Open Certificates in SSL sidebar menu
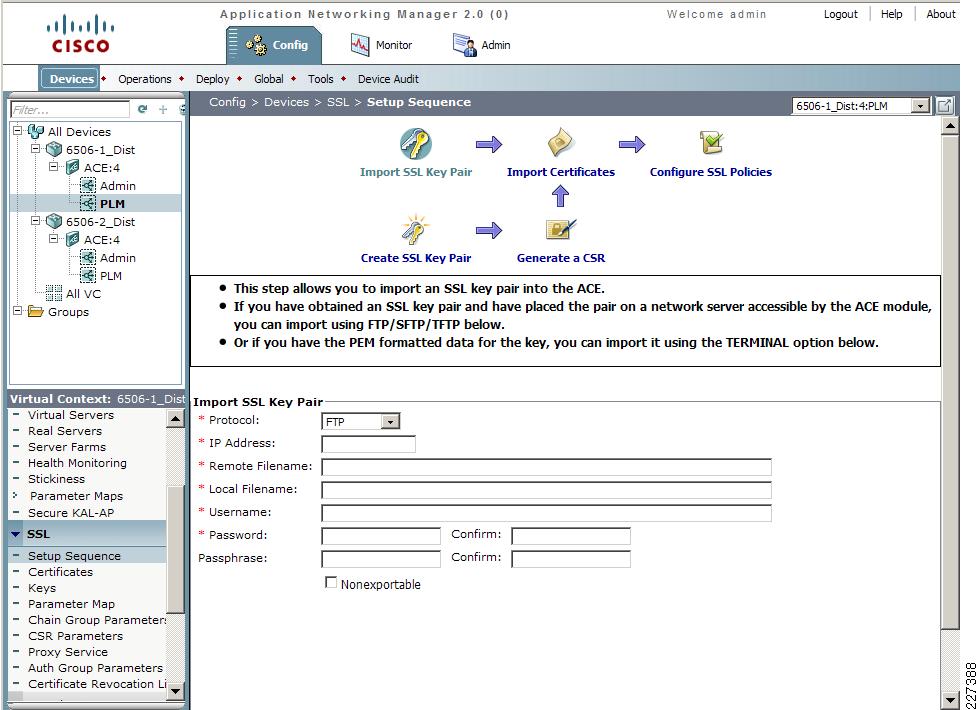Image resolution: width=977 pixels, height=710 pixels. 60,572
